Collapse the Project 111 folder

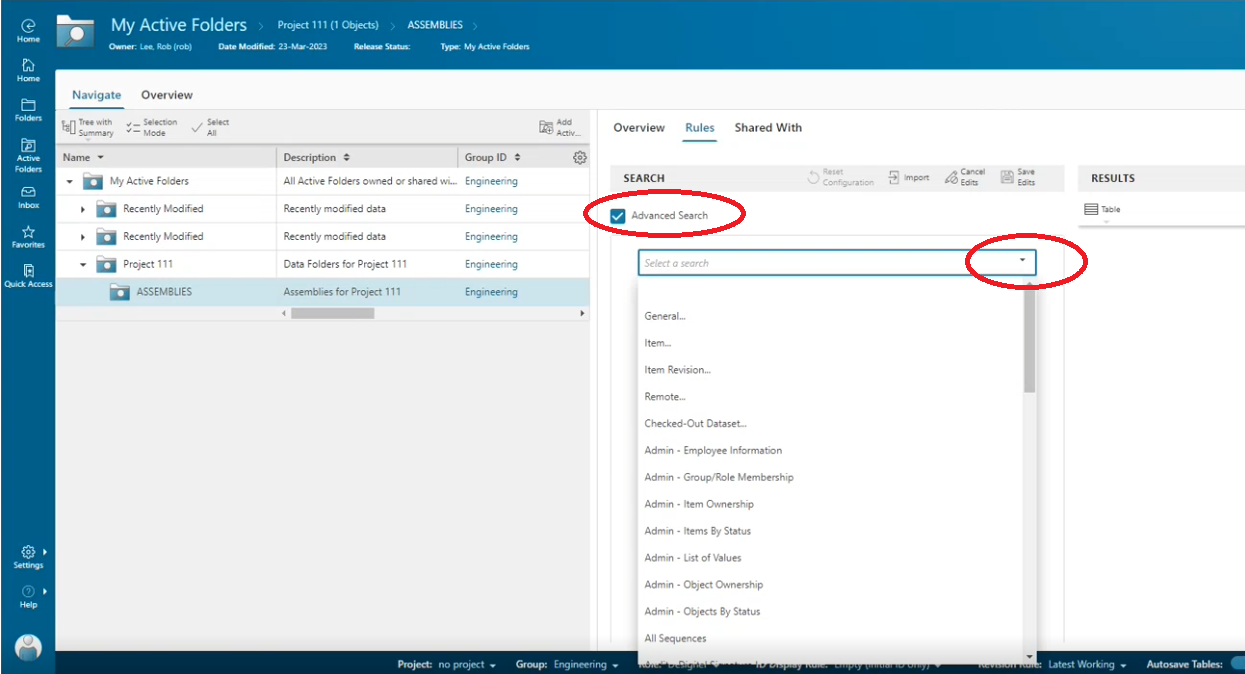pyautogui.click(x=85, y=264)
